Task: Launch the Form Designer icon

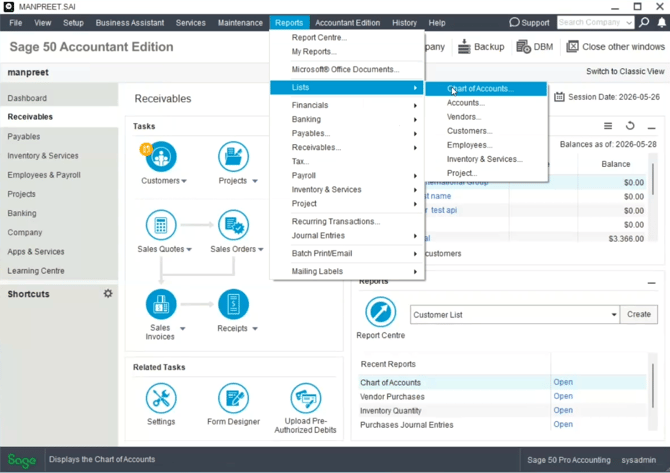Action: [x=233, y=398]
